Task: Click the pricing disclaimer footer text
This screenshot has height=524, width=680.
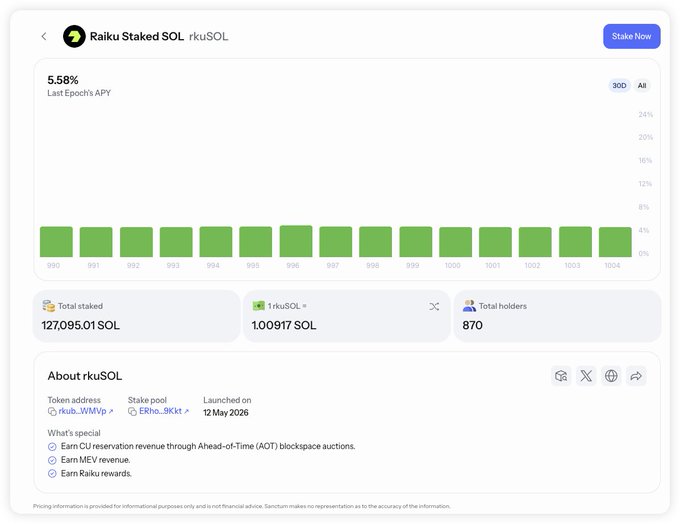Action: coord(242,506)
